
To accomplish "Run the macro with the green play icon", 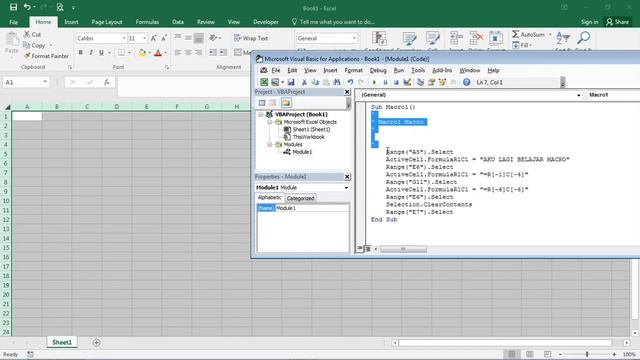I will (x=374, y=82).
